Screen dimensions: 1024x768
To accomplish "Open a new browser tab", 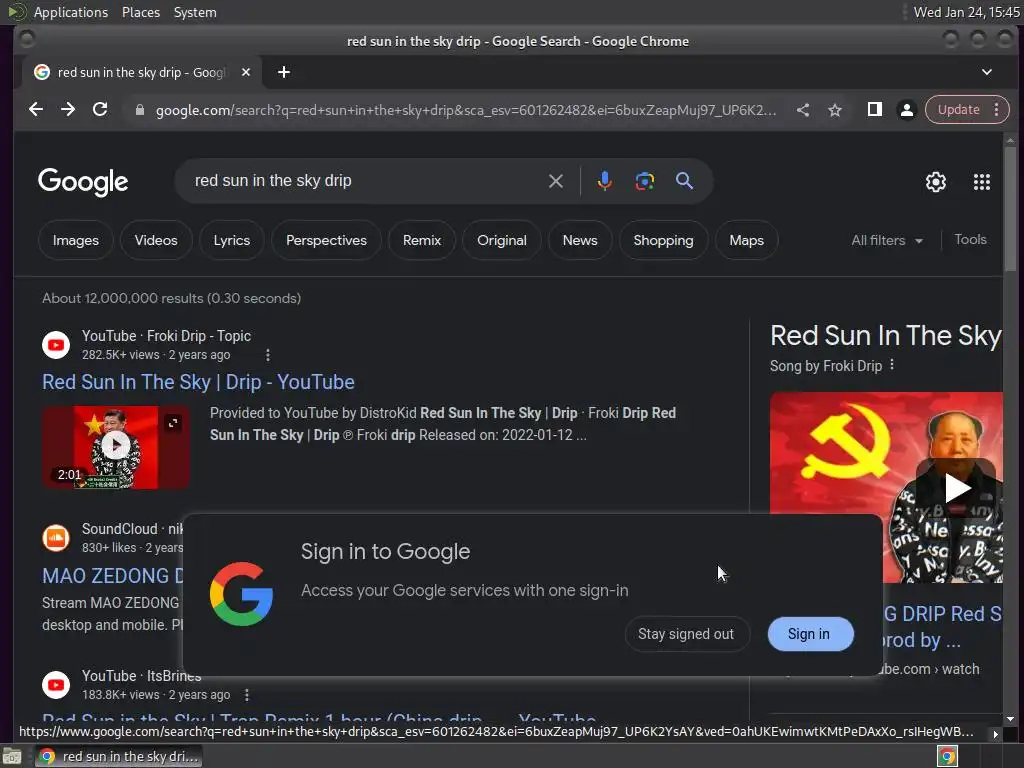I will pos(283,72).
